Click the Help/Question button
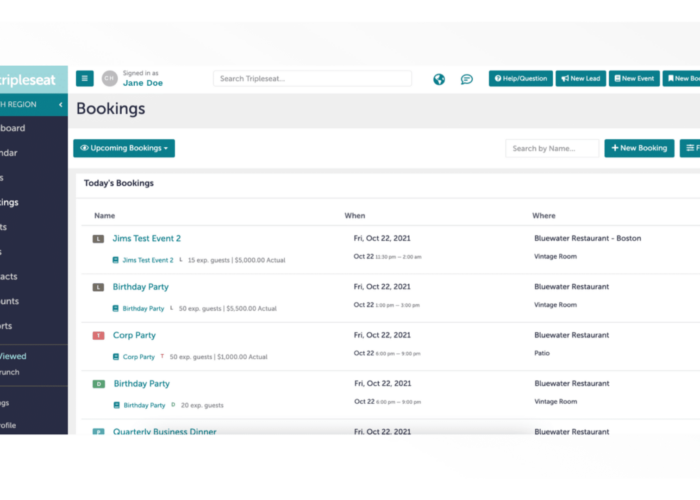This screenshot has height=500, width=700. click(x=521, y=79)
